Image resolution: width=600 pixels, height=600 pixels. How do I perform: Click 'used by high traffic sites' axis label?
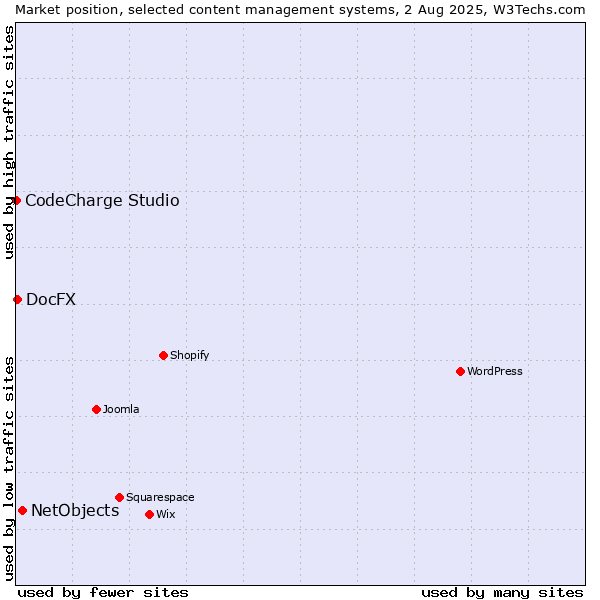pos(8,142)
